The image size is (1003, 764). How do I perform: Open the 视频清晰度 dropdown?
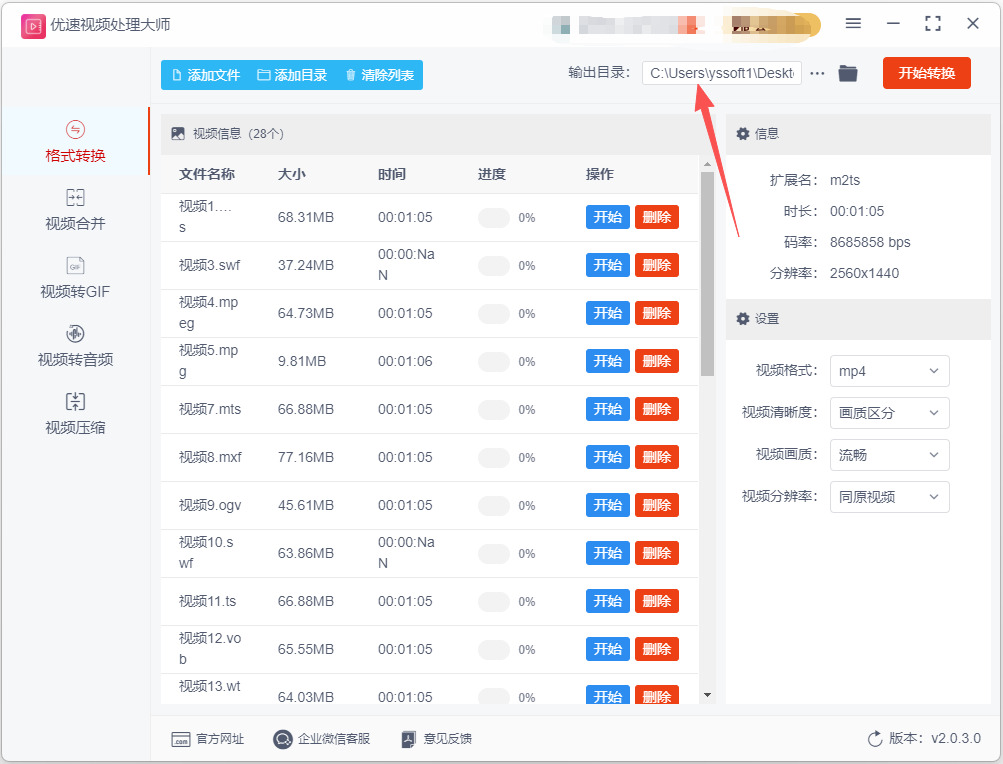(889, 413)
